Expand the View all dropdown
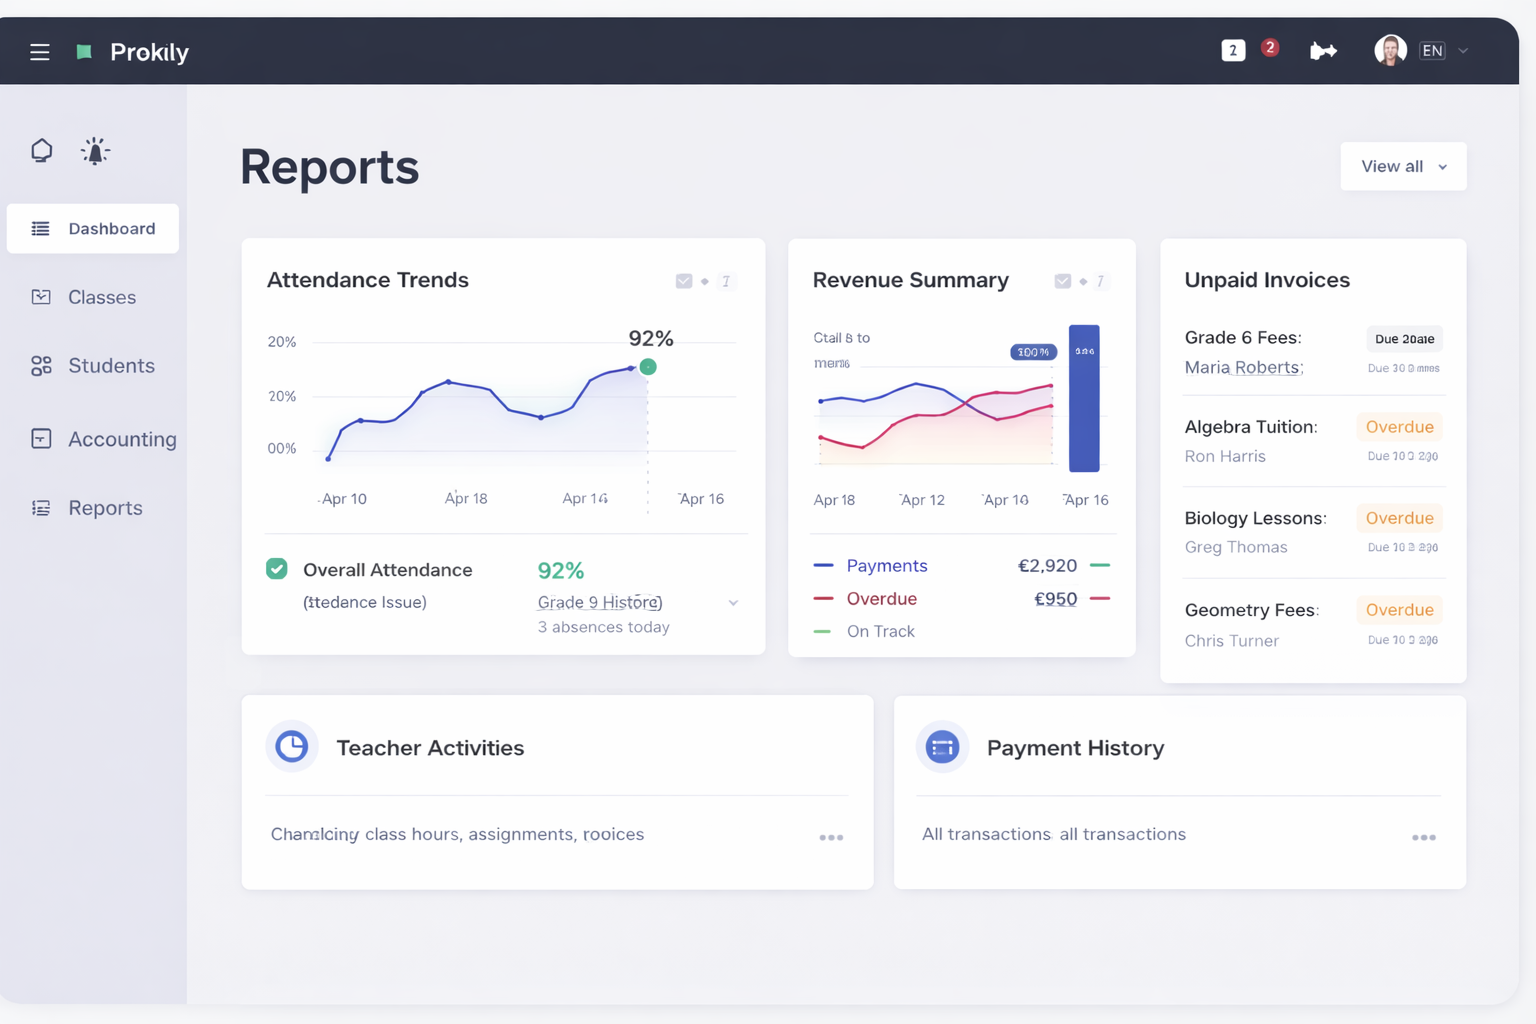Viewport: 1536px width, 1024px height. click(1403, 166)
